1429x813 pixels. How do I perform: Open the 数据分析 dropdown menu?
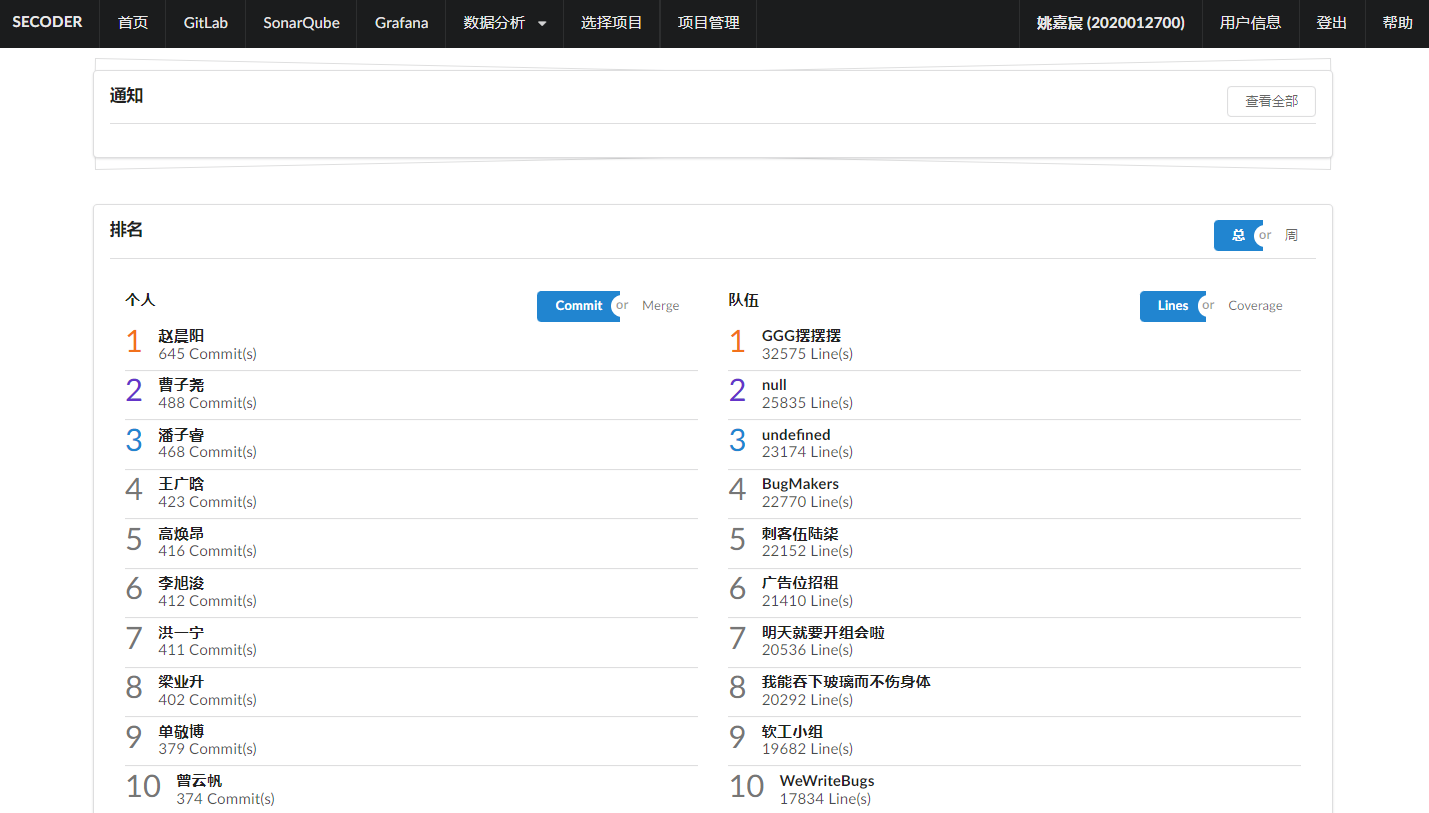pos(504,23)
